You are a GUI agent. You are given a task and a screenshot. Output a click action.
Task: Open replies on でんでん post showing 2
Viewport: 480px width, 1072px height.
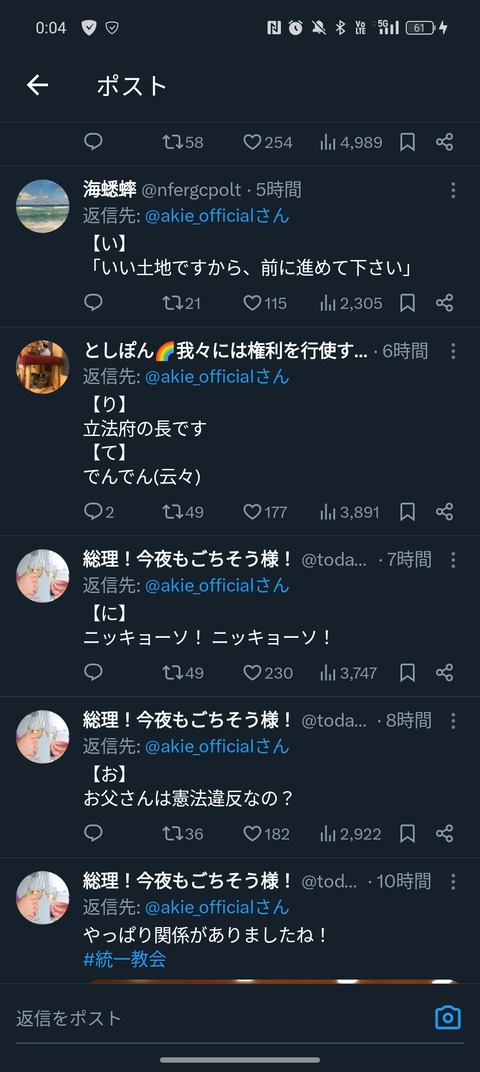pos(99,511)
